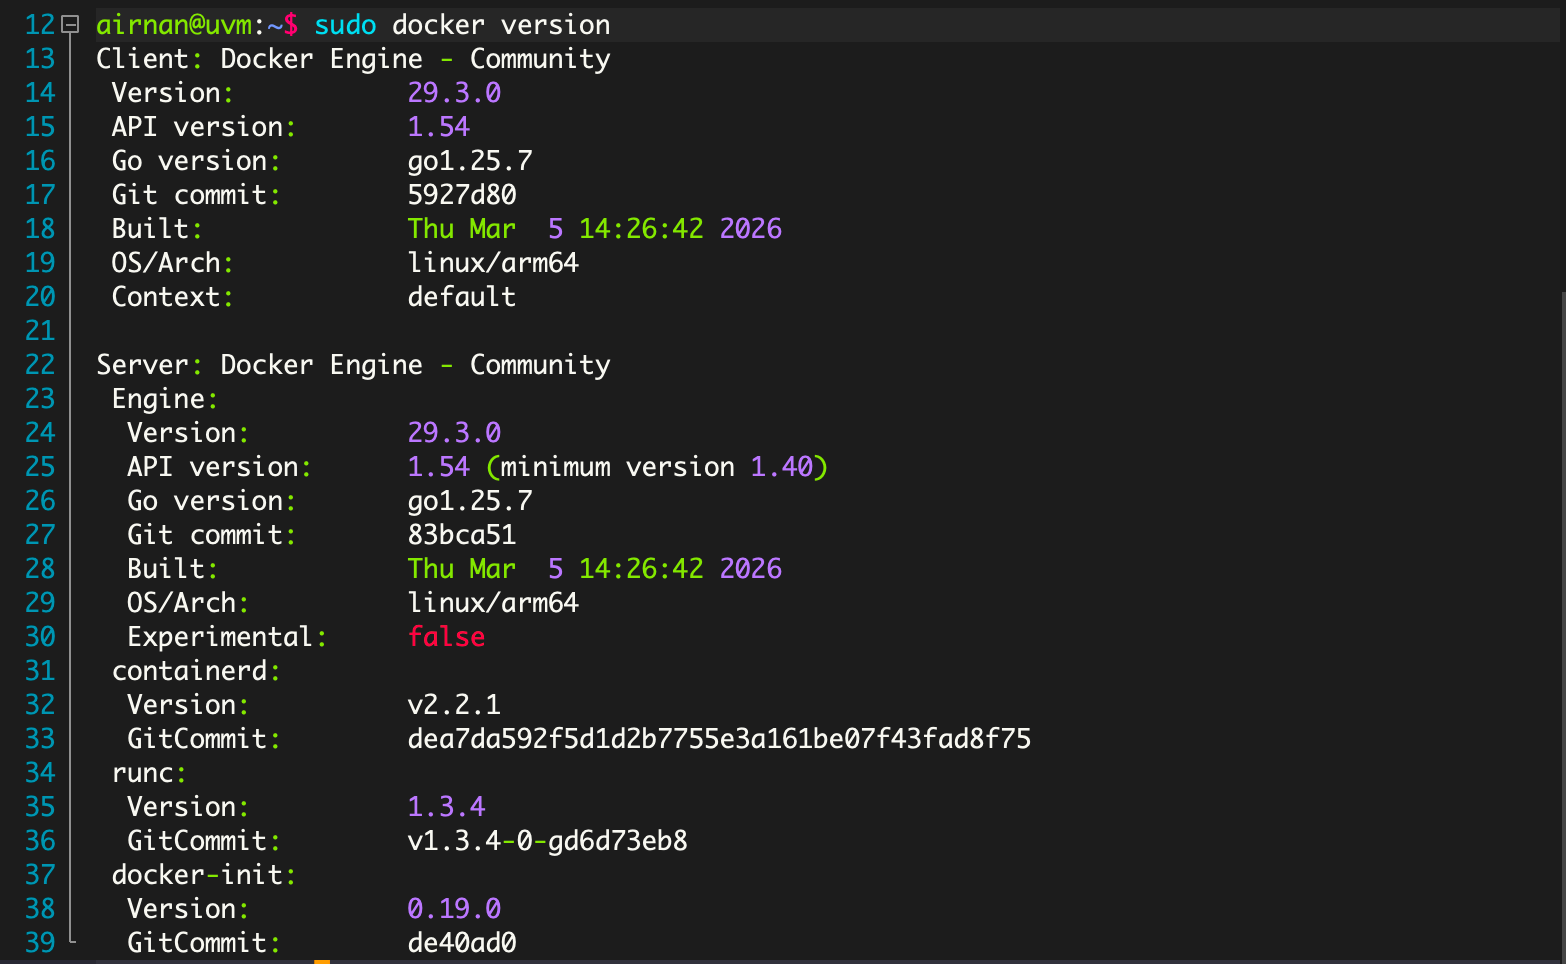
Task: Click the Go version value go1.25.7
Action: click(x=470, y=160)
